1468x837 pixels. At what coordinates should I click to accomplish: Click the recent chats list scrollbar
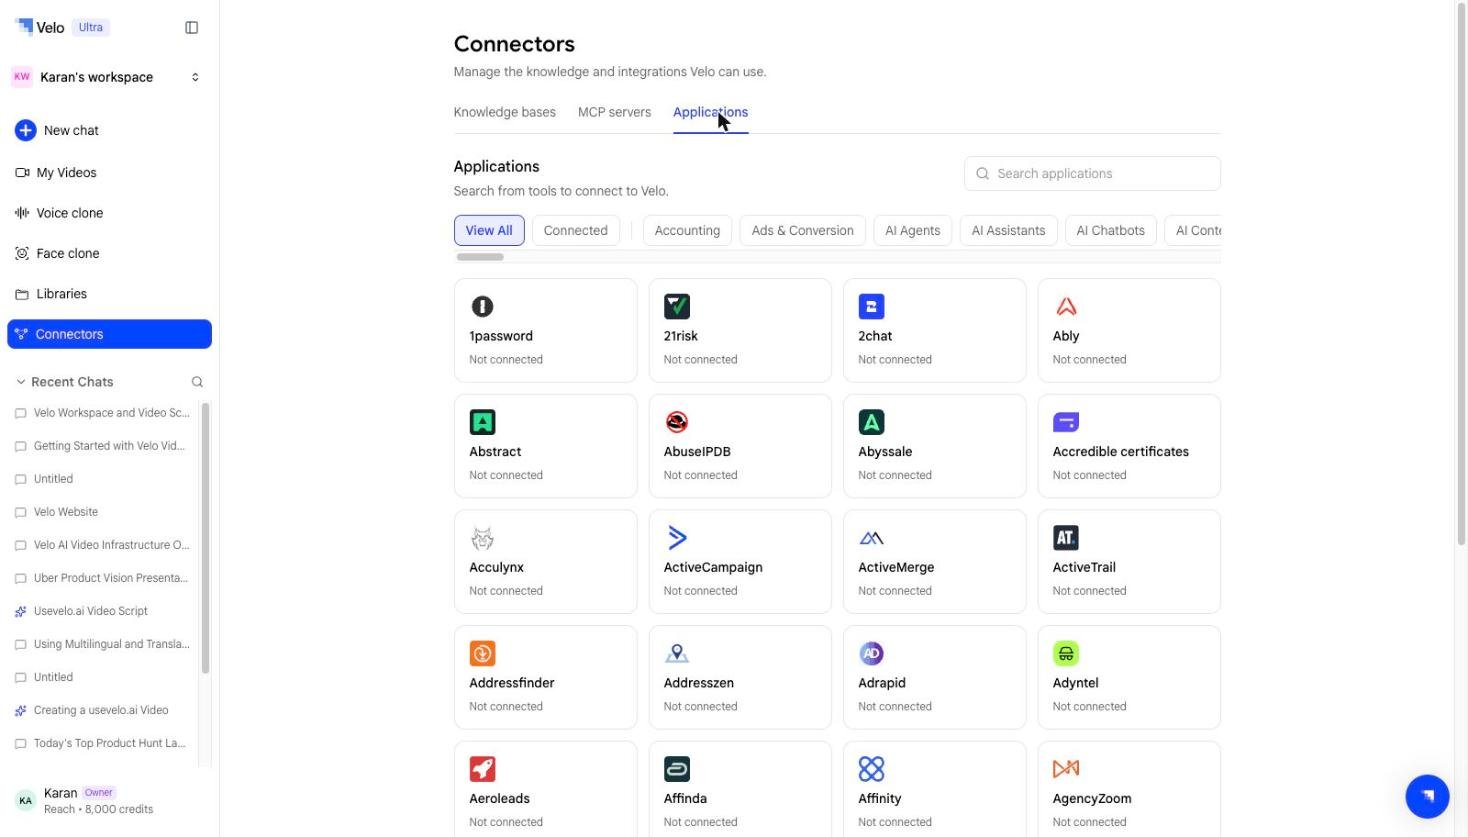[205, 538]
